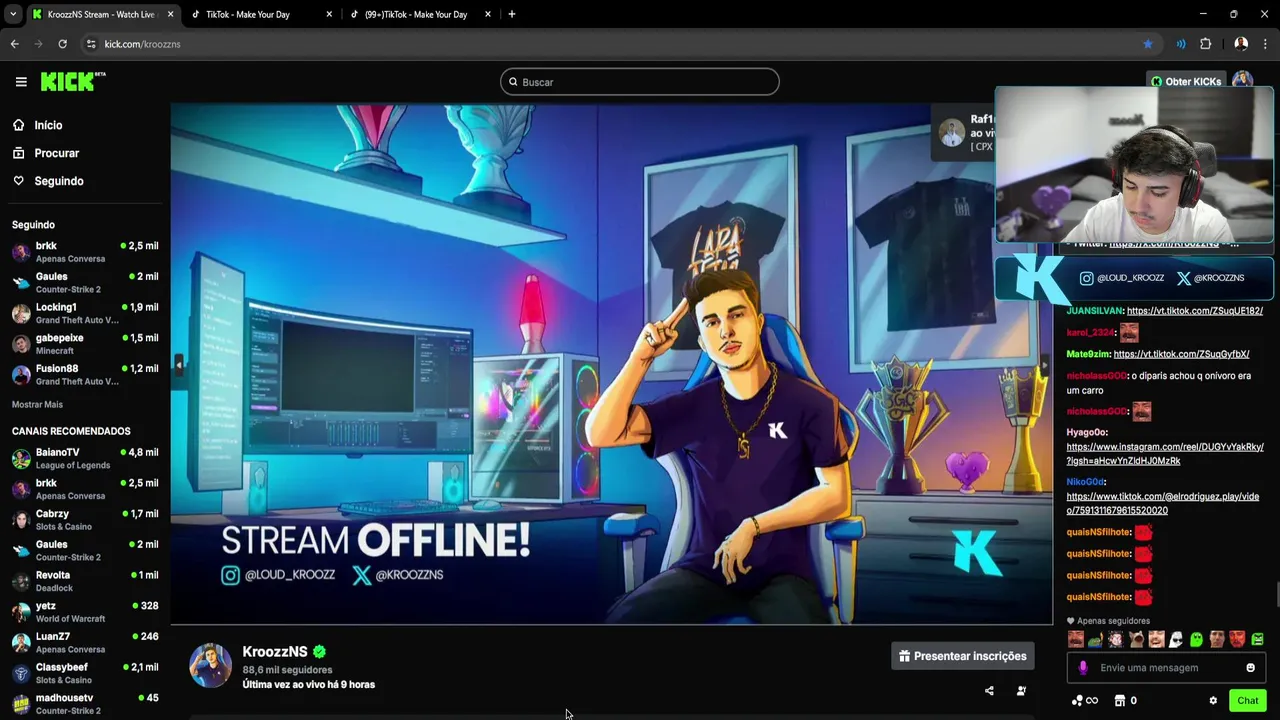This screenshot has height=720, width=1280.
Task: Switch to KroozzNS Stream browser tab
Action: pos(104,14)
